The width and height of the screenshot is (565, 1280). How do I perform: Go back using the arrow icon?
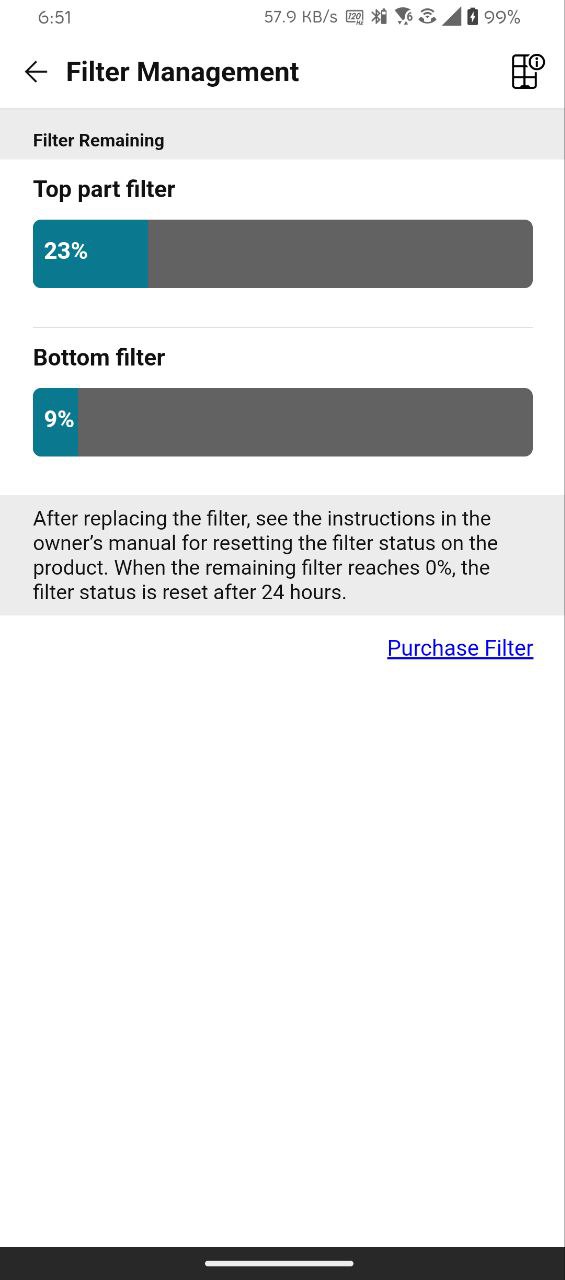pos(36,72)
